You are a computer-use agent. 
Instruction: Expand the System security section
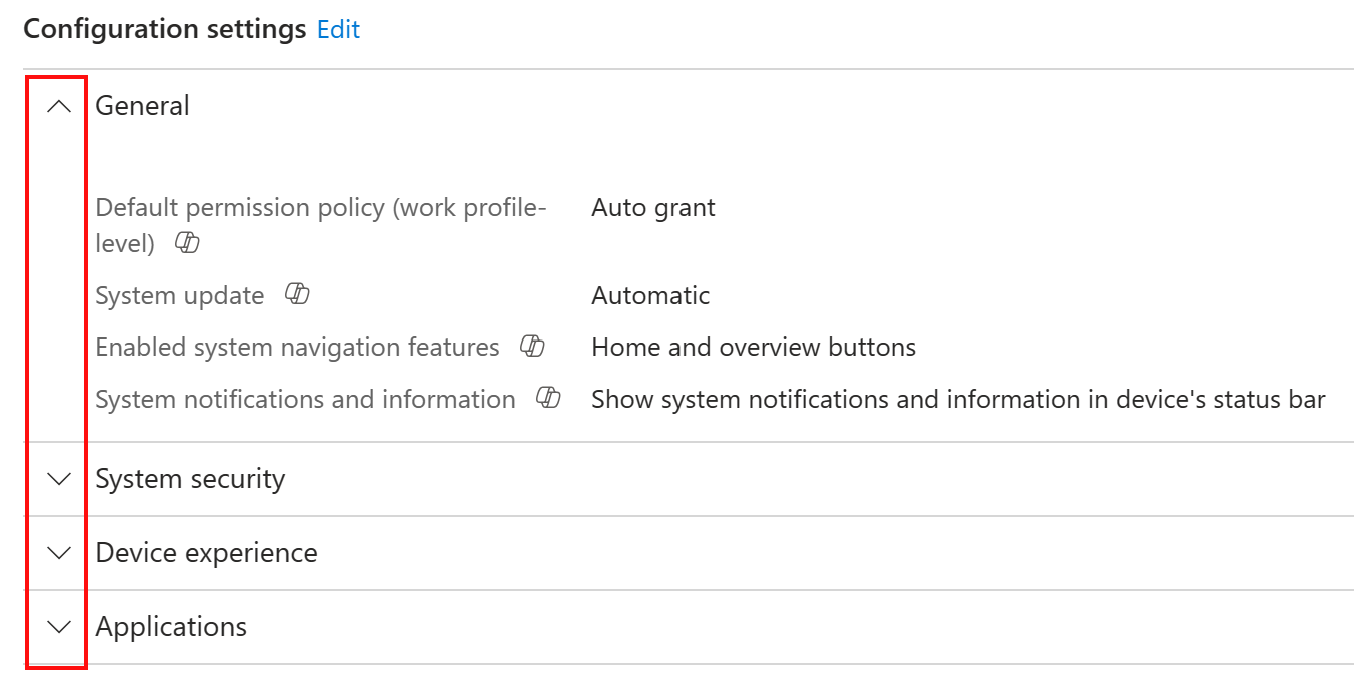(x=57, y=479)
